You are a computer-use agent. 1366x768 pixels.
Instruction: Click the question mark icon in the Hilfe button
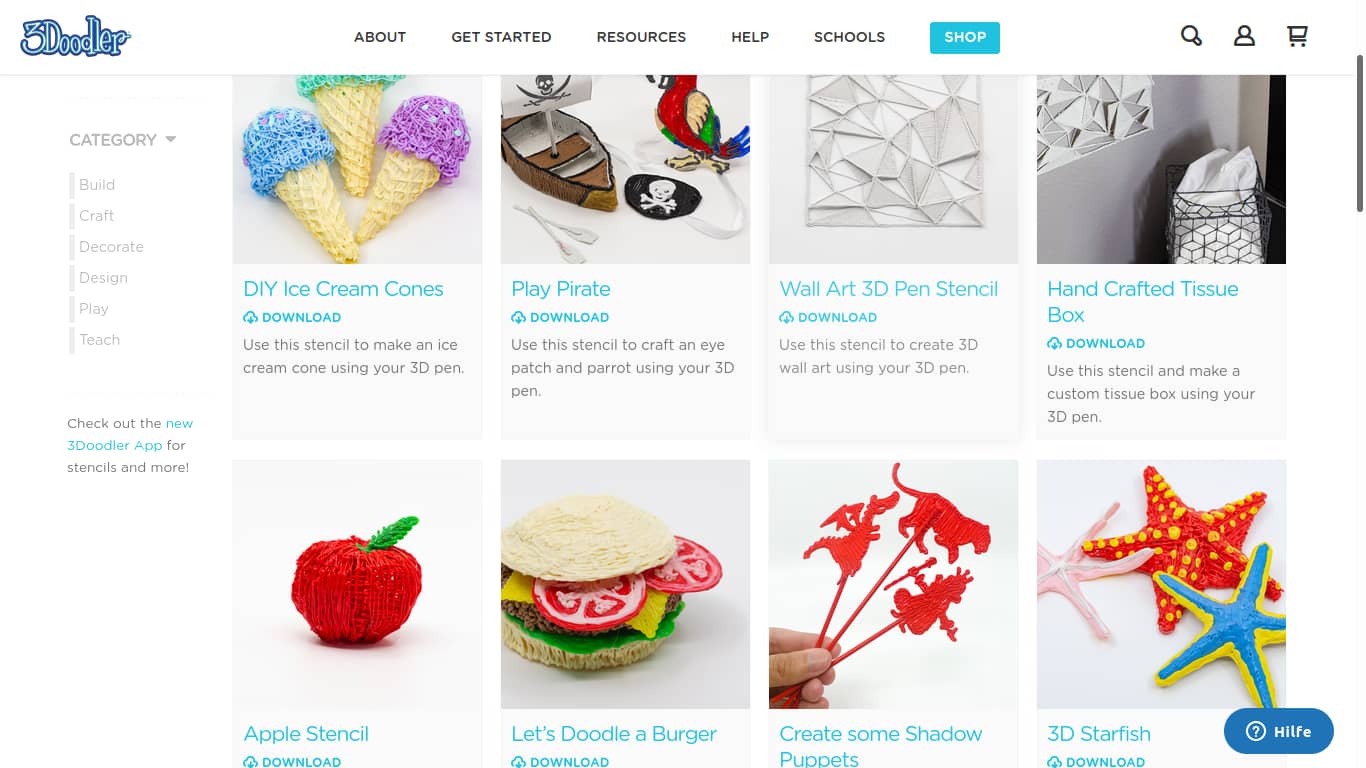(1256, 732)
